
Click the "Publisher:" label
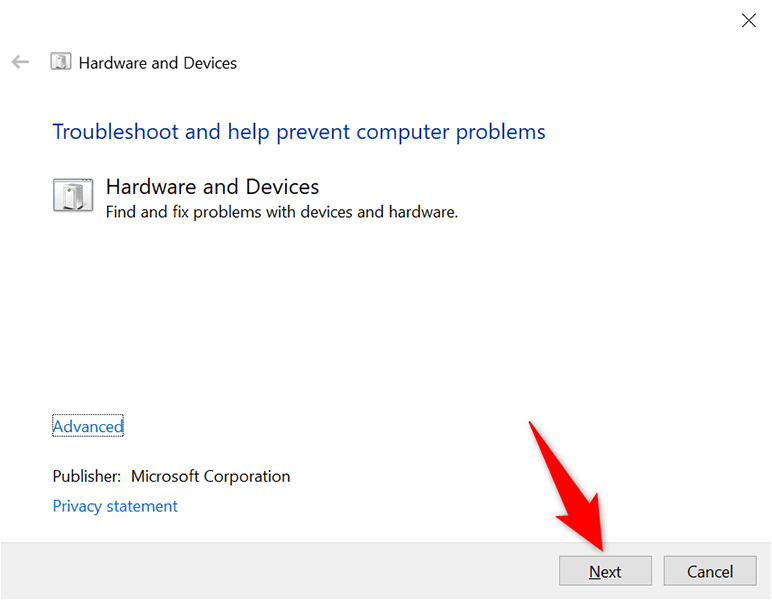click(87, 476)
